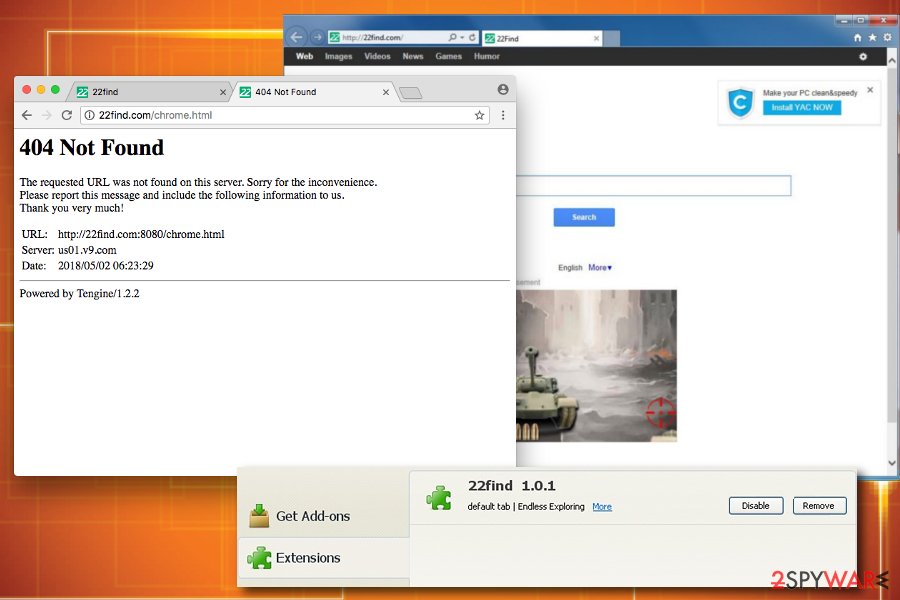Open the More link for 22find extension
Image resolution: width=900 pixels, height=600 pixels.
tap(602, 506)
